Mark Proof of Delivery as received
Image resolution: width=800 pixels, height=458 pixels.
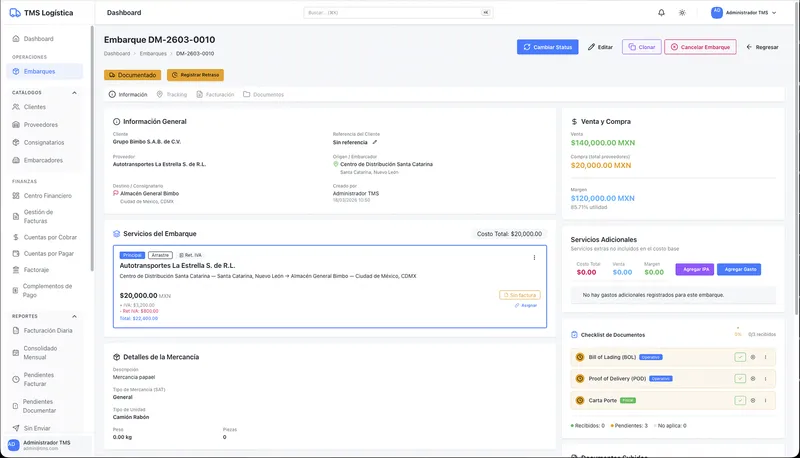click(740, 379)
